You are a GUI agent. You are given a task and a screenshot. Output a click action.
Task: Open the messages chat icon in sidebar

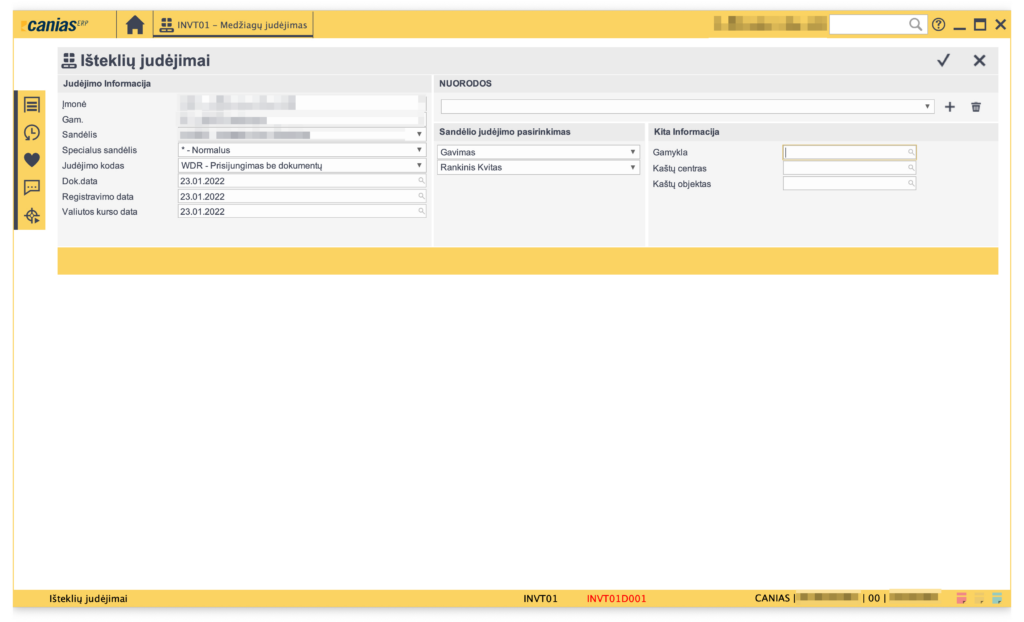pyautogui.click(x=32, y=187)
